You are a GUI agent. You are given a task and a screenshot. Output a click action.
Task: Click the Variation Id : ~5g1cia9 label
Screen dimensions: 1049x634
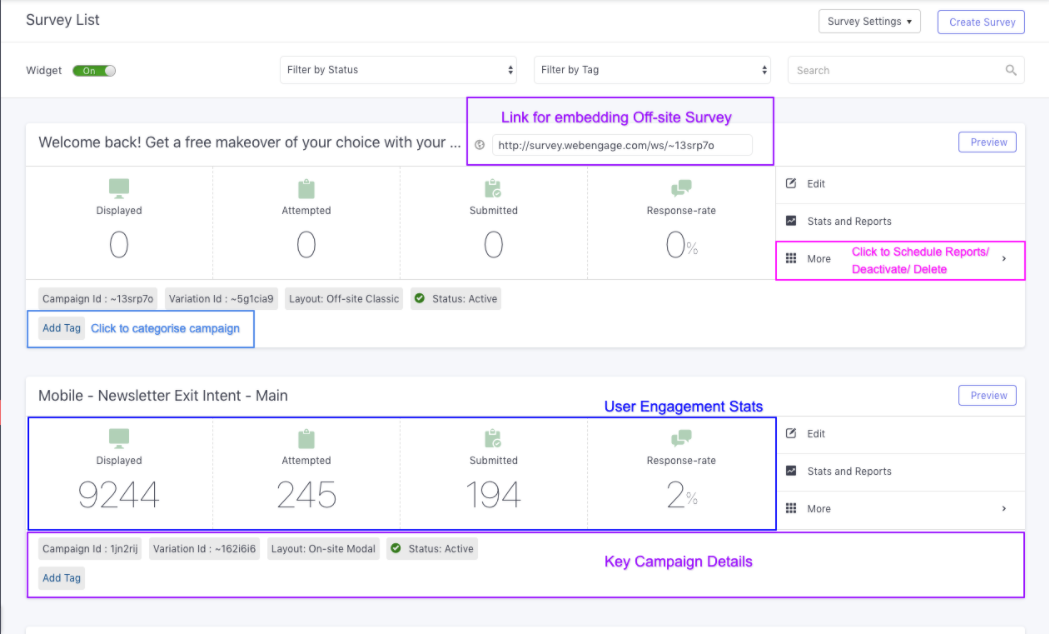(x=221, y=299)
